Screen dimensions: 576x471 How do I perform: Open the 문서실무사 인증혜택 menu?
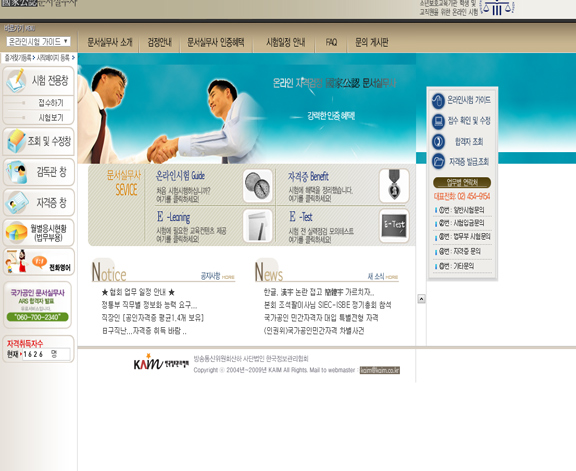coord(216,42)
